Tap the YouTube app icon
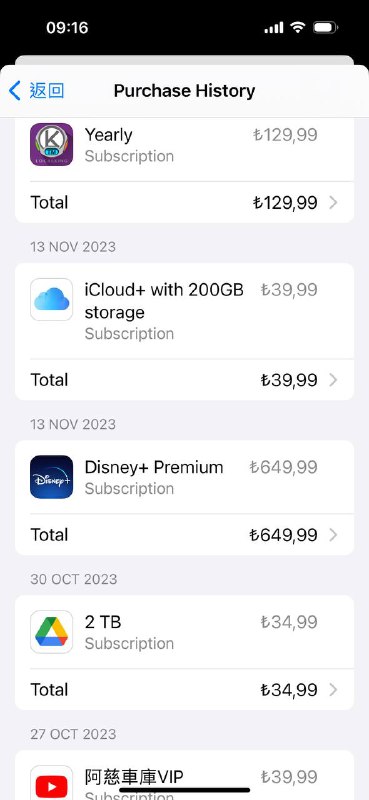The height and width of the screenshot is (800, 369). click(52, 783)
